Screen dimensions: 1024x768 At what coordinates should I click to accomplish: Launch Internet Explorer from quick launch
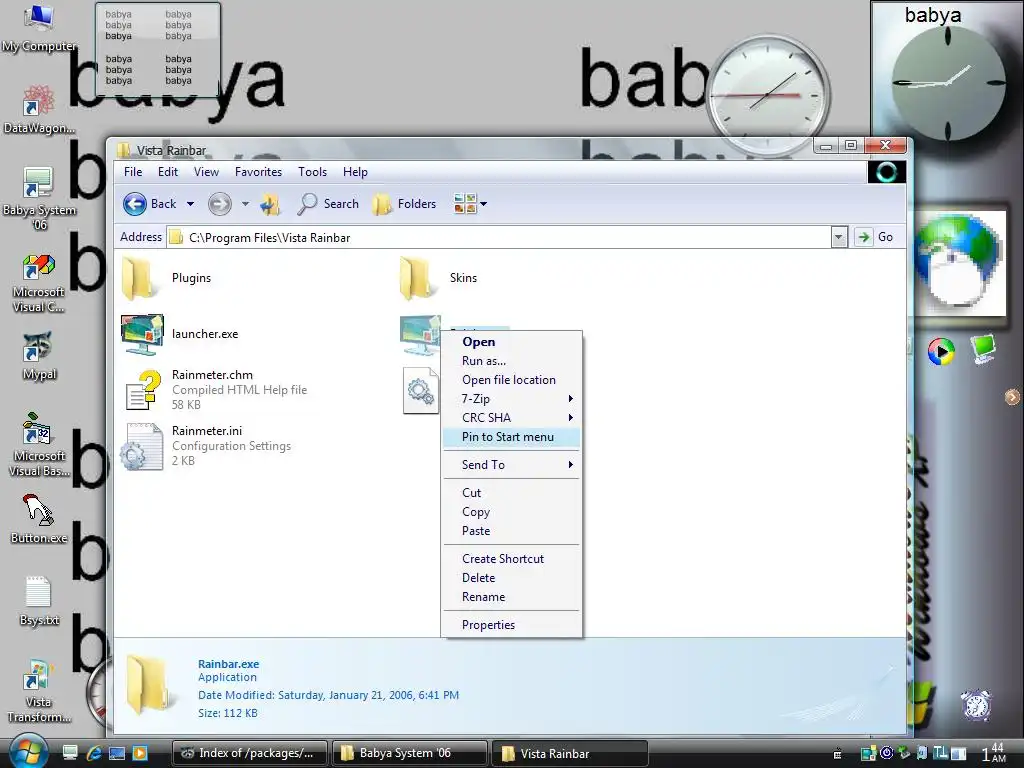[94, 753]
